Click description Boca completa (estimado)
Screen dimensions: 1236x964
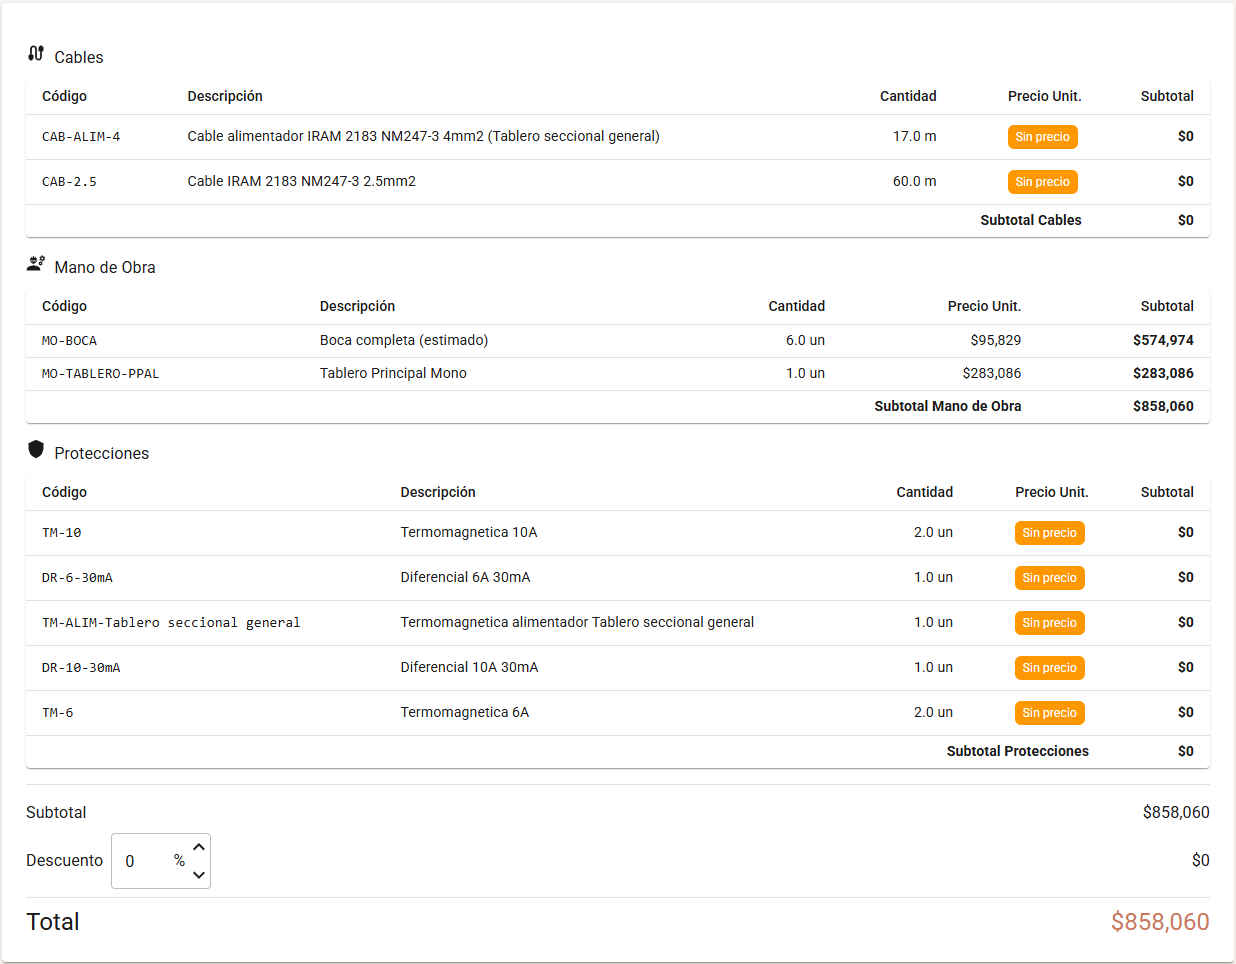tap(404, 340)
